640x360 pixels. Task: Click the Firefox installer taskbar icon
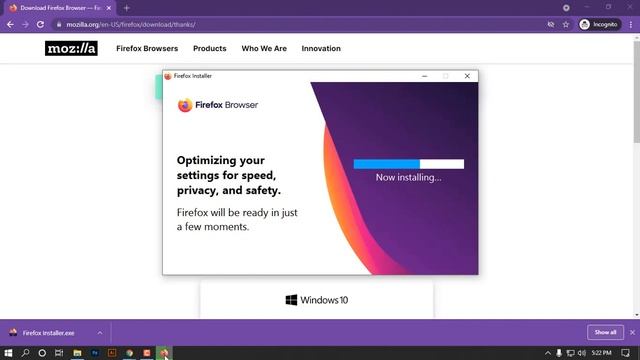click(x=164, y=353)
